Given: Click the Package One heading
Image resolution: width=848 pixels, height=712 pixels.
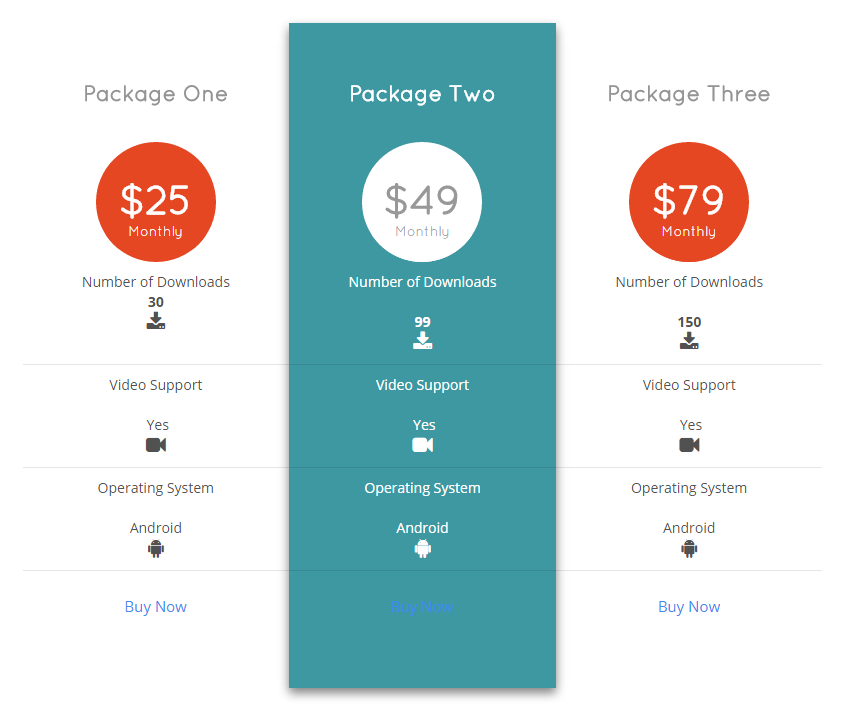Looking at the screenshot, I should 156,94.
